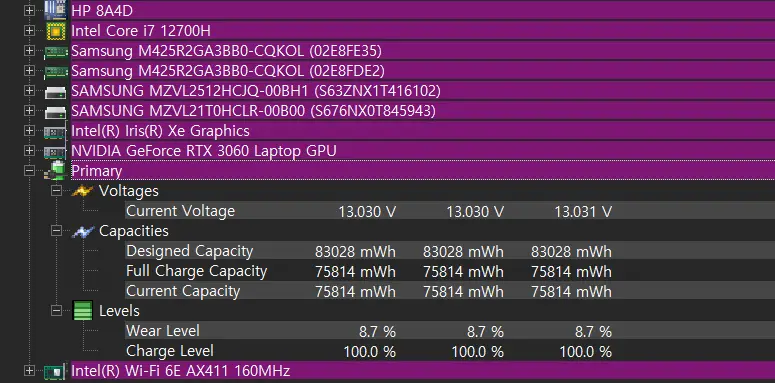Viewport: 775px width, 383px height.
Task: Click the battery icon beside Primary
Action: (55, 170)
